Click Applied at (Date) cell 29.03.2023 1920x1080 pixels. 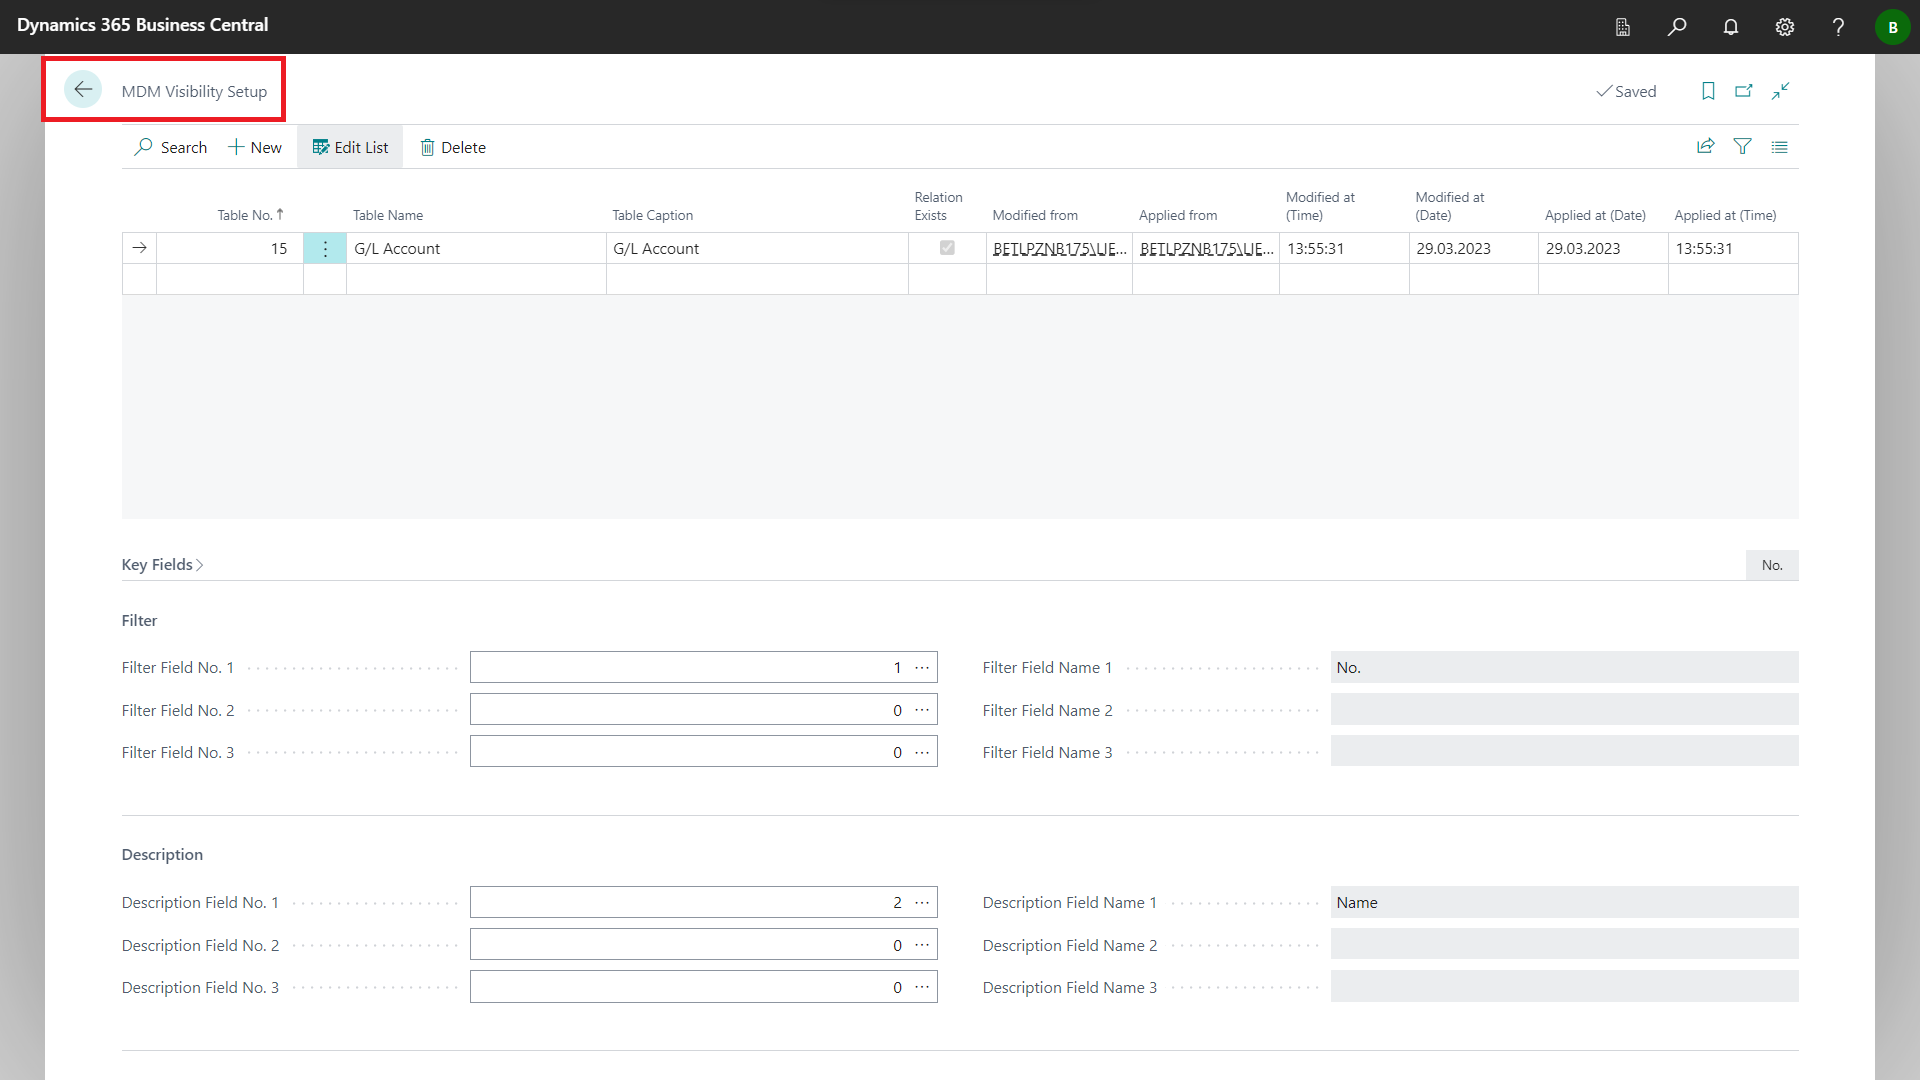[1603, 248]
